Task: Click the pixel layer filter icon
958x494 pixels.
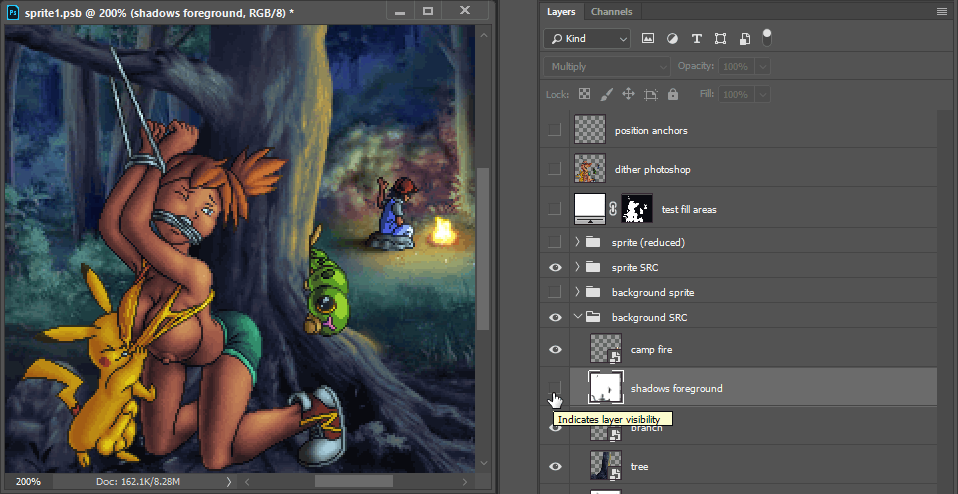Action: pos(648,39)
